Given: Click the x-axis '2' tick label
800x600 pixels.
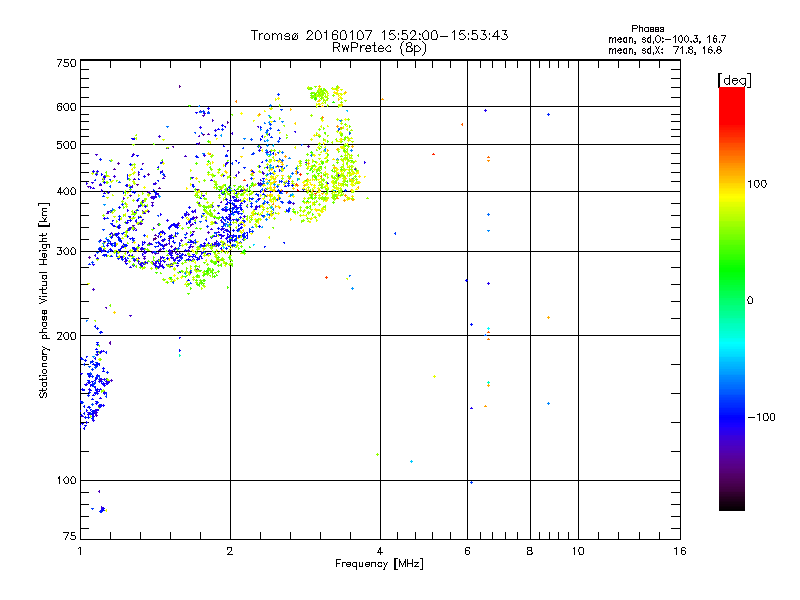Looking at the screenshot, I should click(230, 551).
